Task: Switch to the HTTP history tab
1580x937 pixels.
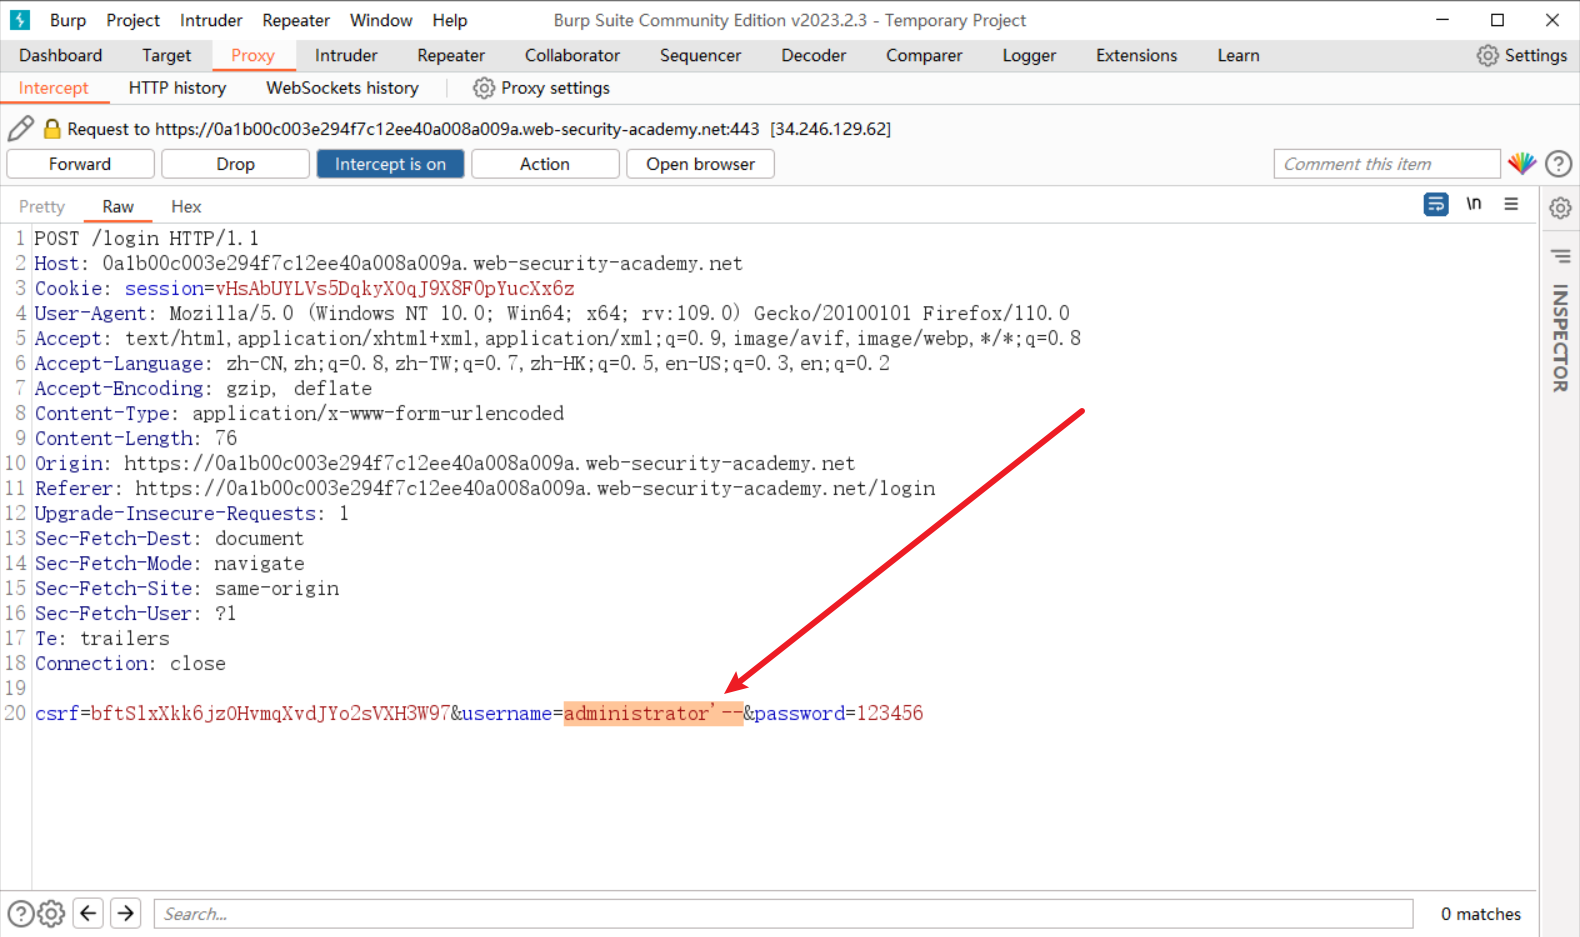Action: [x=177, y=88]
